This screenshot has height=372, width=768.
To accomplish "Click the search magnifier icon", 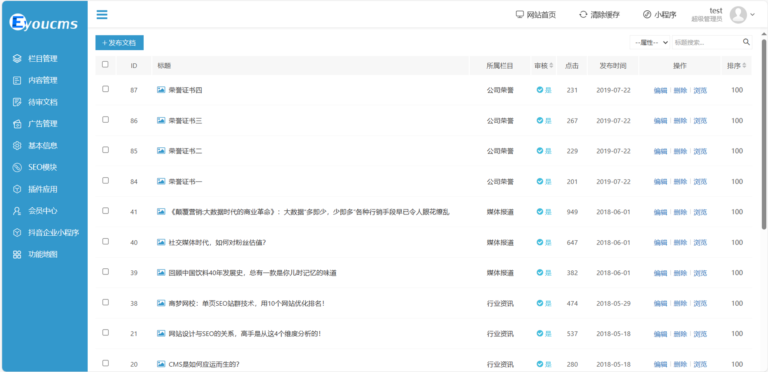I will [x=746, y=42].
